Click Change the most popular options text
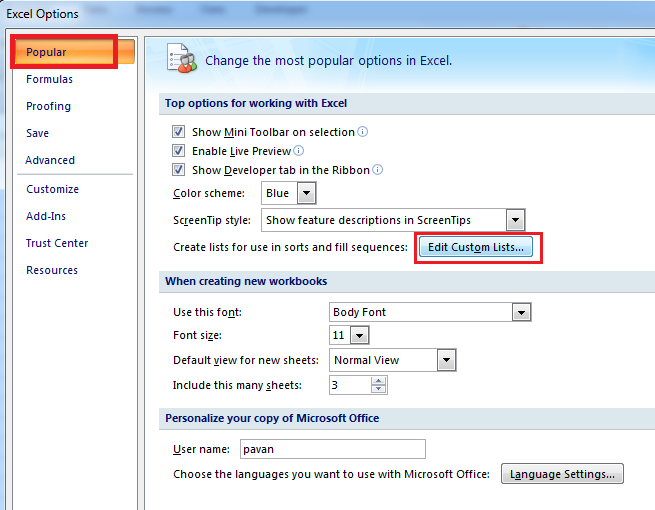This screenshot has height=510, width=655. (328, 61)
